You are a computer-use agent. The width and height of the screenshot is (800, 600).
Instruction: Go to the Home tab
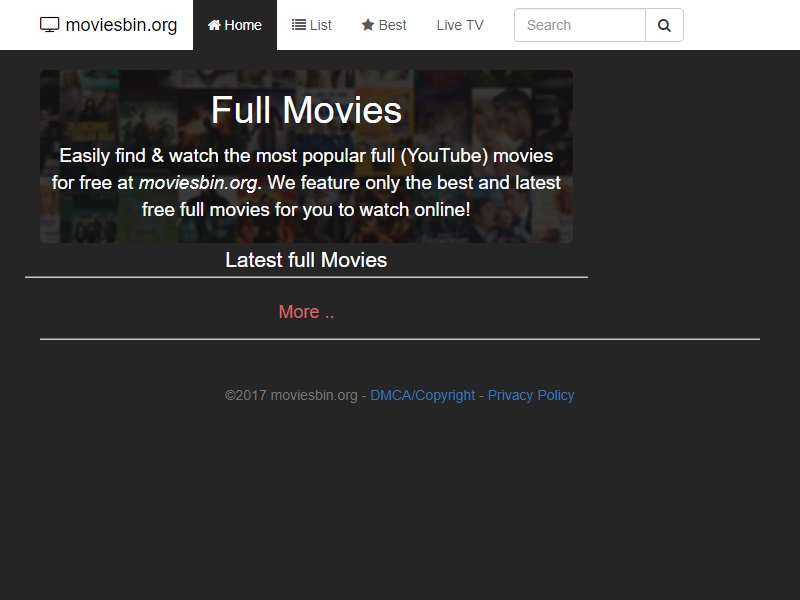(235, 25)
